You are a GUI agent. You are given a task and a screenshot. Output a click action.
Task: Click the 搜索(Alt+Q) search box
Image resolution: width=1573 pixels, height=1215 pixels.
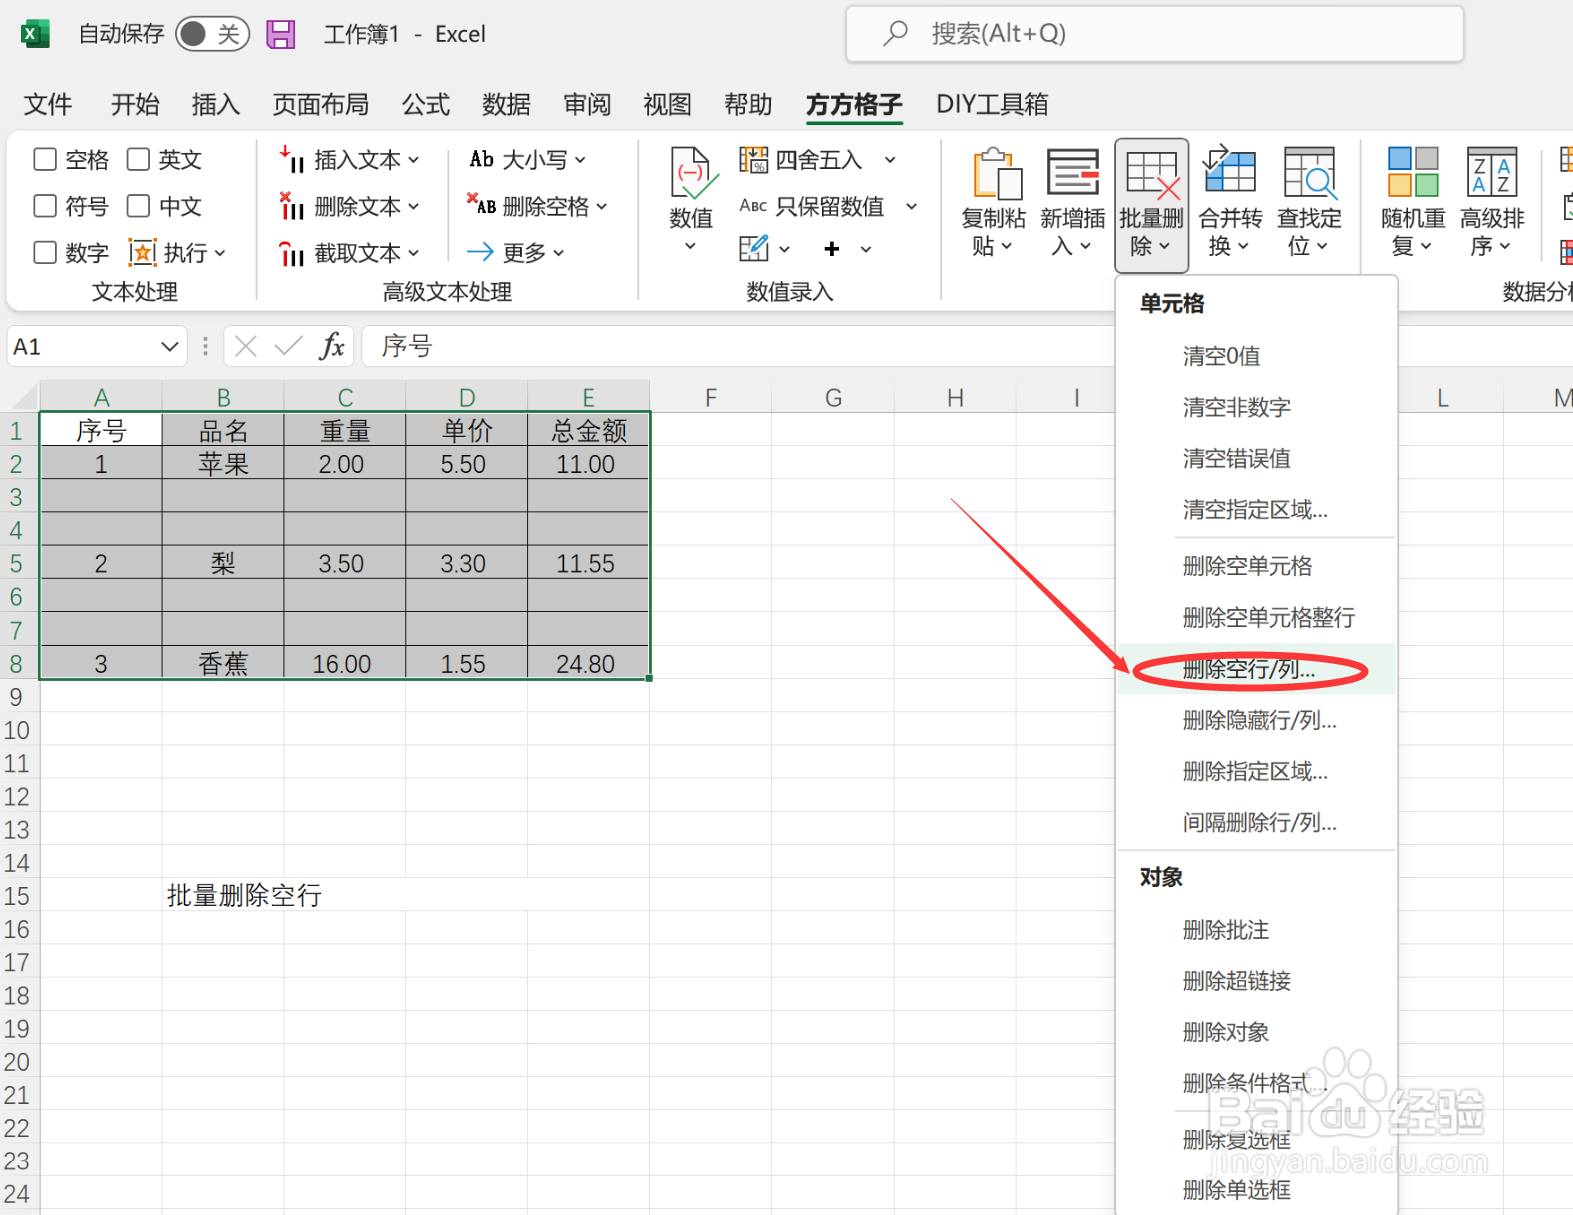tap(1155, 34)
